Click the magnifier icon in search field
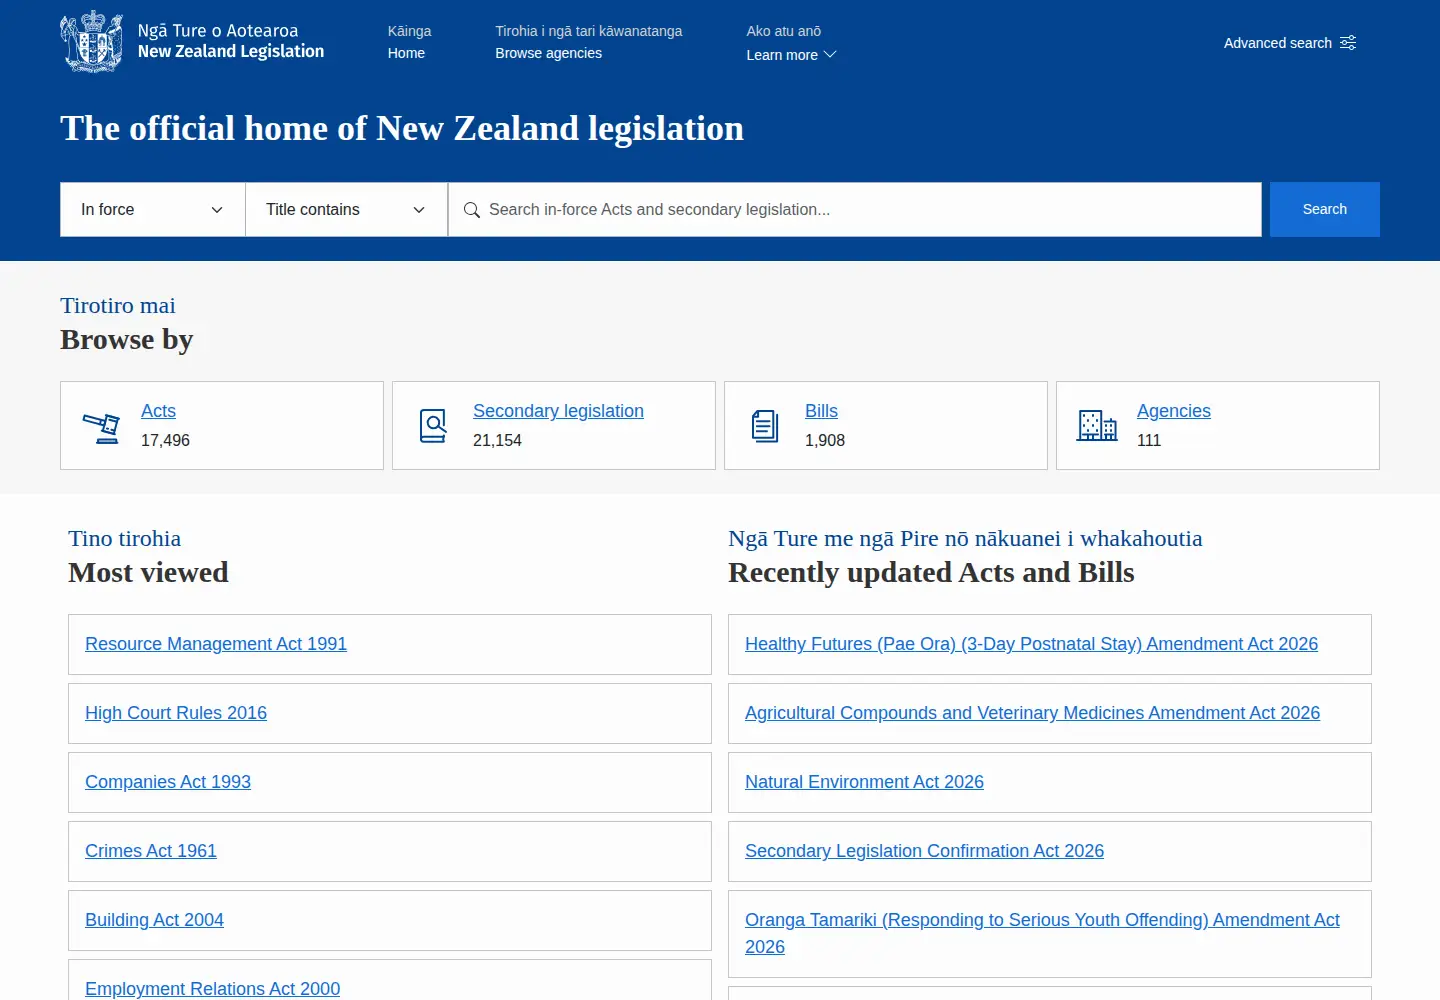 click(x=472, y=210)
